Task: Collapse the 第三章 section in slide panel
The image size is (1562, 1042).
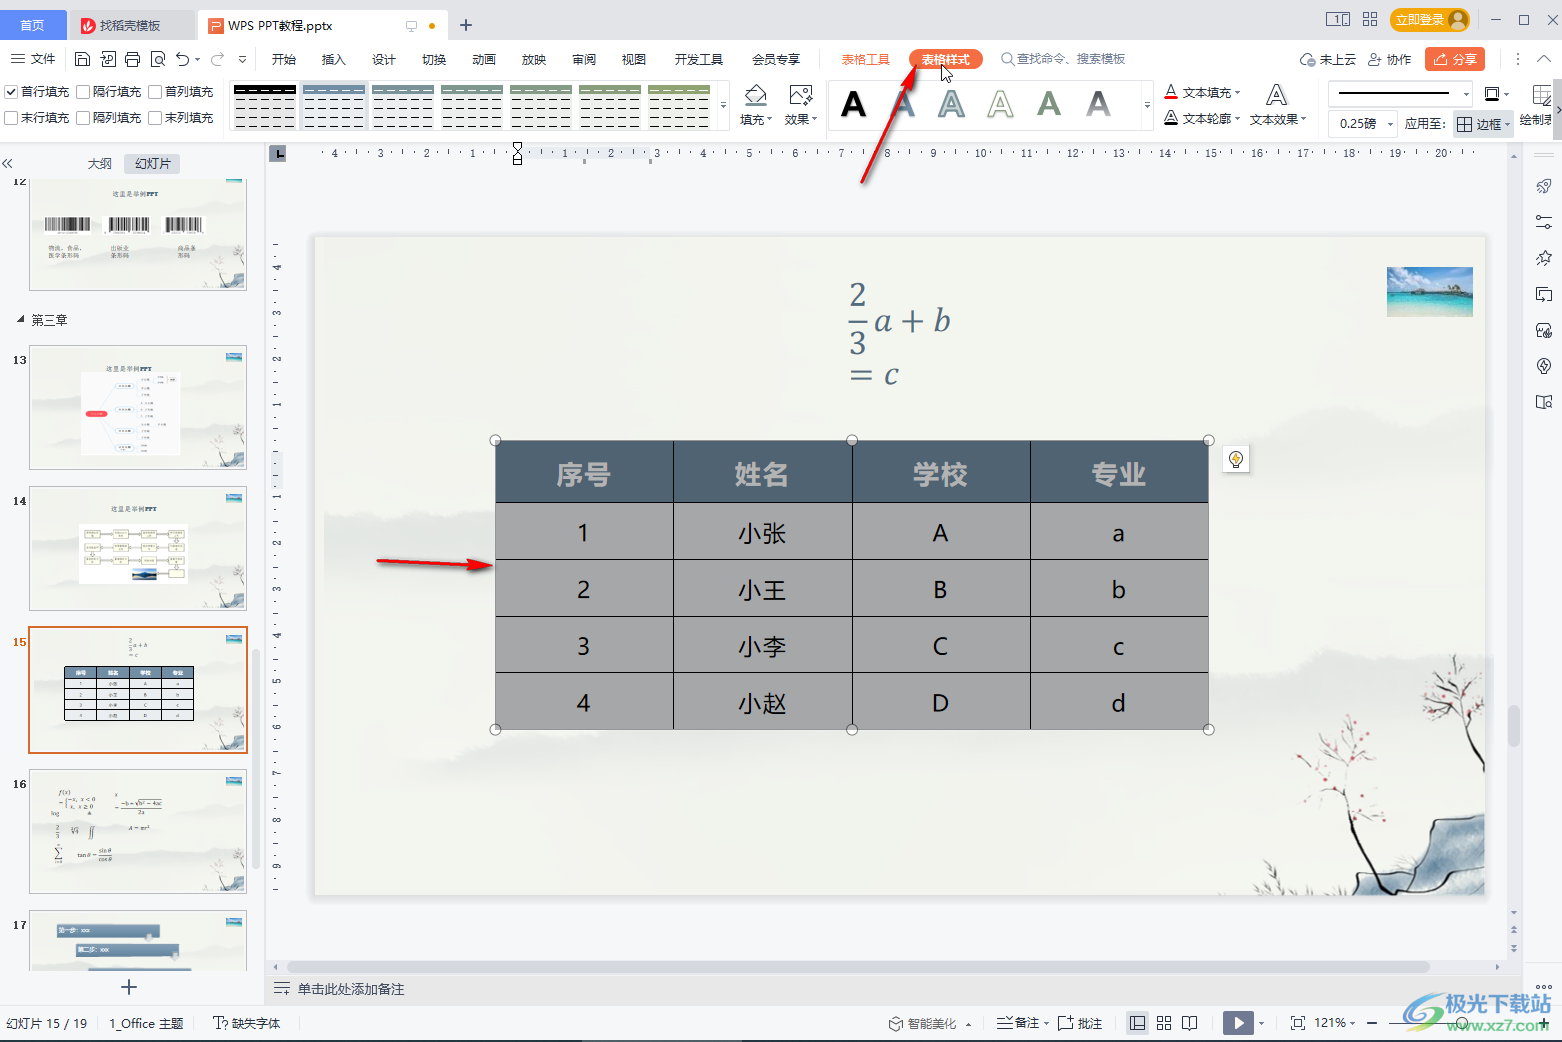Action: pos(21,320)
